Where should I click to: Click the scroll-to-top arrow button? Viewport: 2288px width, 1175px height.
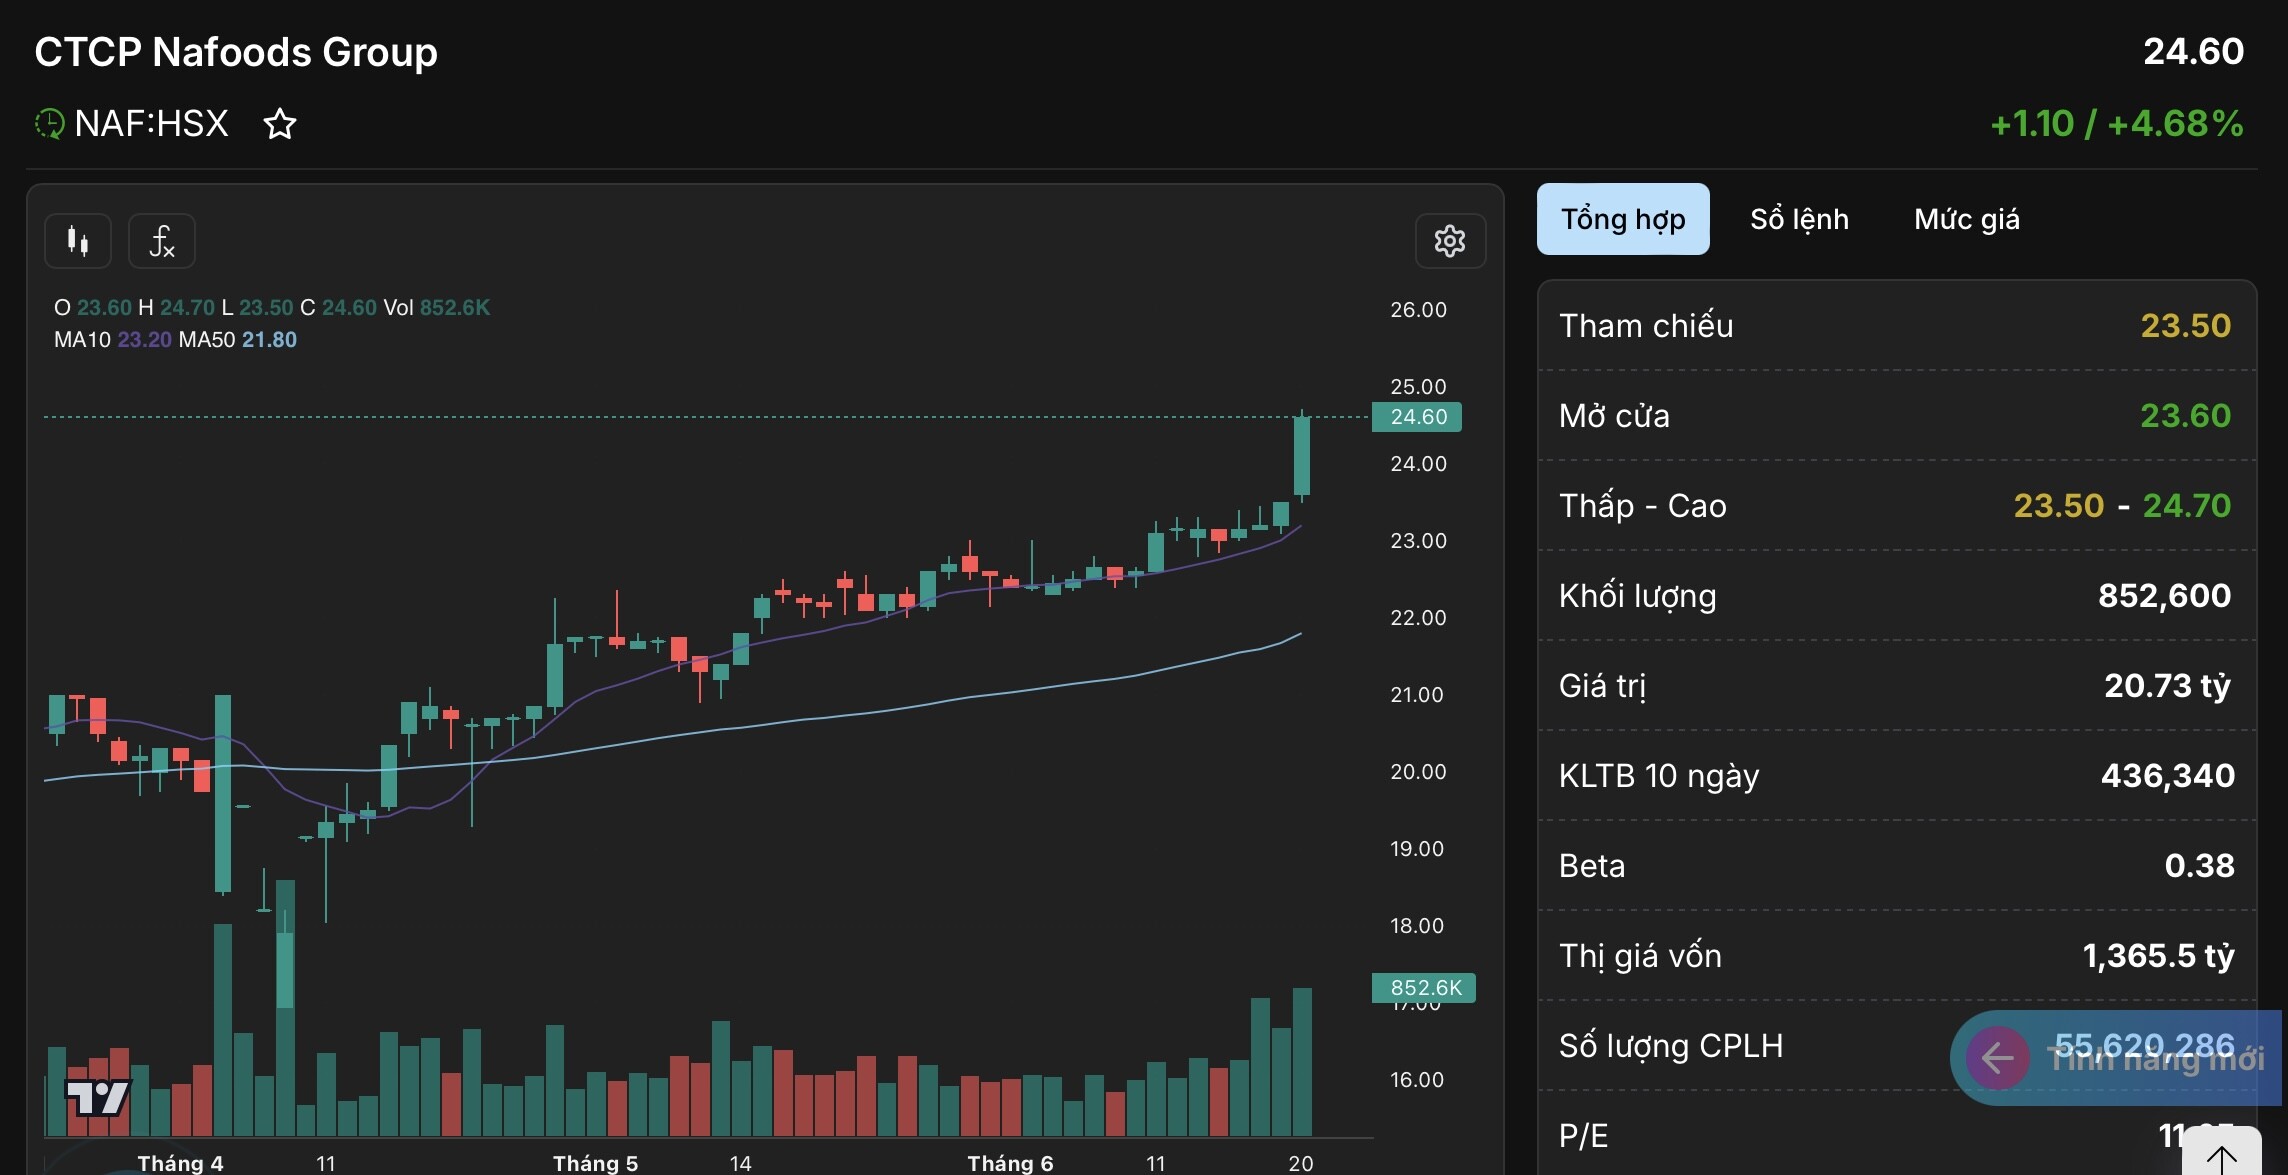coord(2221,1157)
